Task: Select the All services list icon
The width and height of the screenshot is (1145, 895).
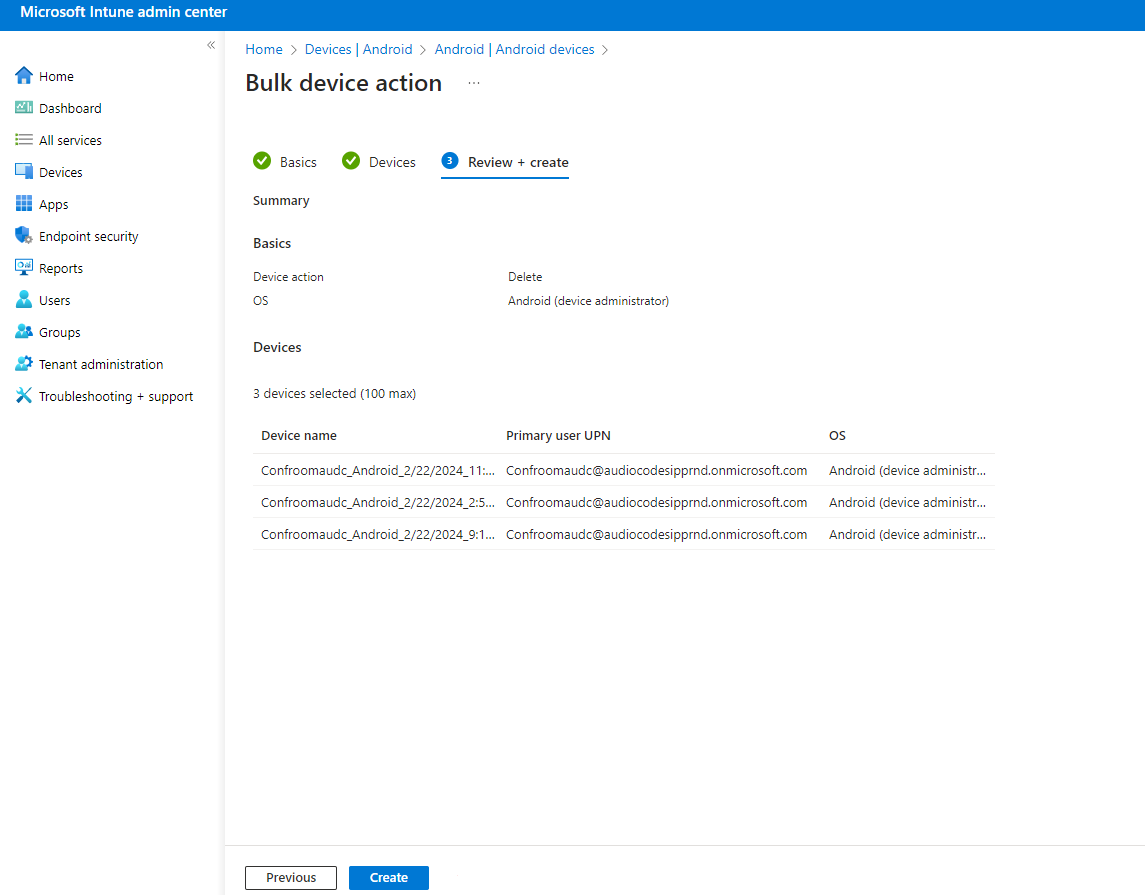Action: point(24,140)
